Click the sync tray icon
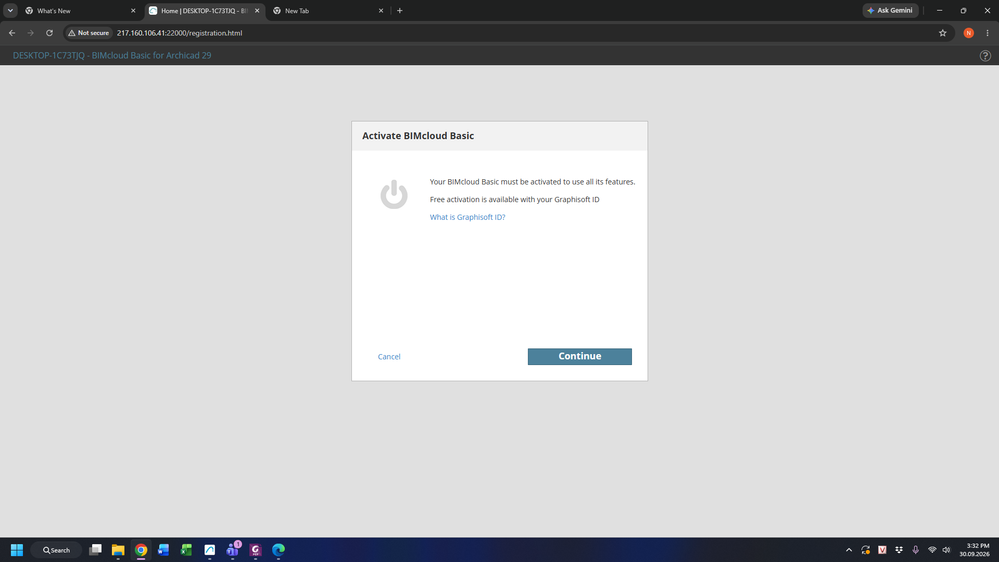Image resolution: width=999 pixels, height=562 pixels. [x=865, y=550]
